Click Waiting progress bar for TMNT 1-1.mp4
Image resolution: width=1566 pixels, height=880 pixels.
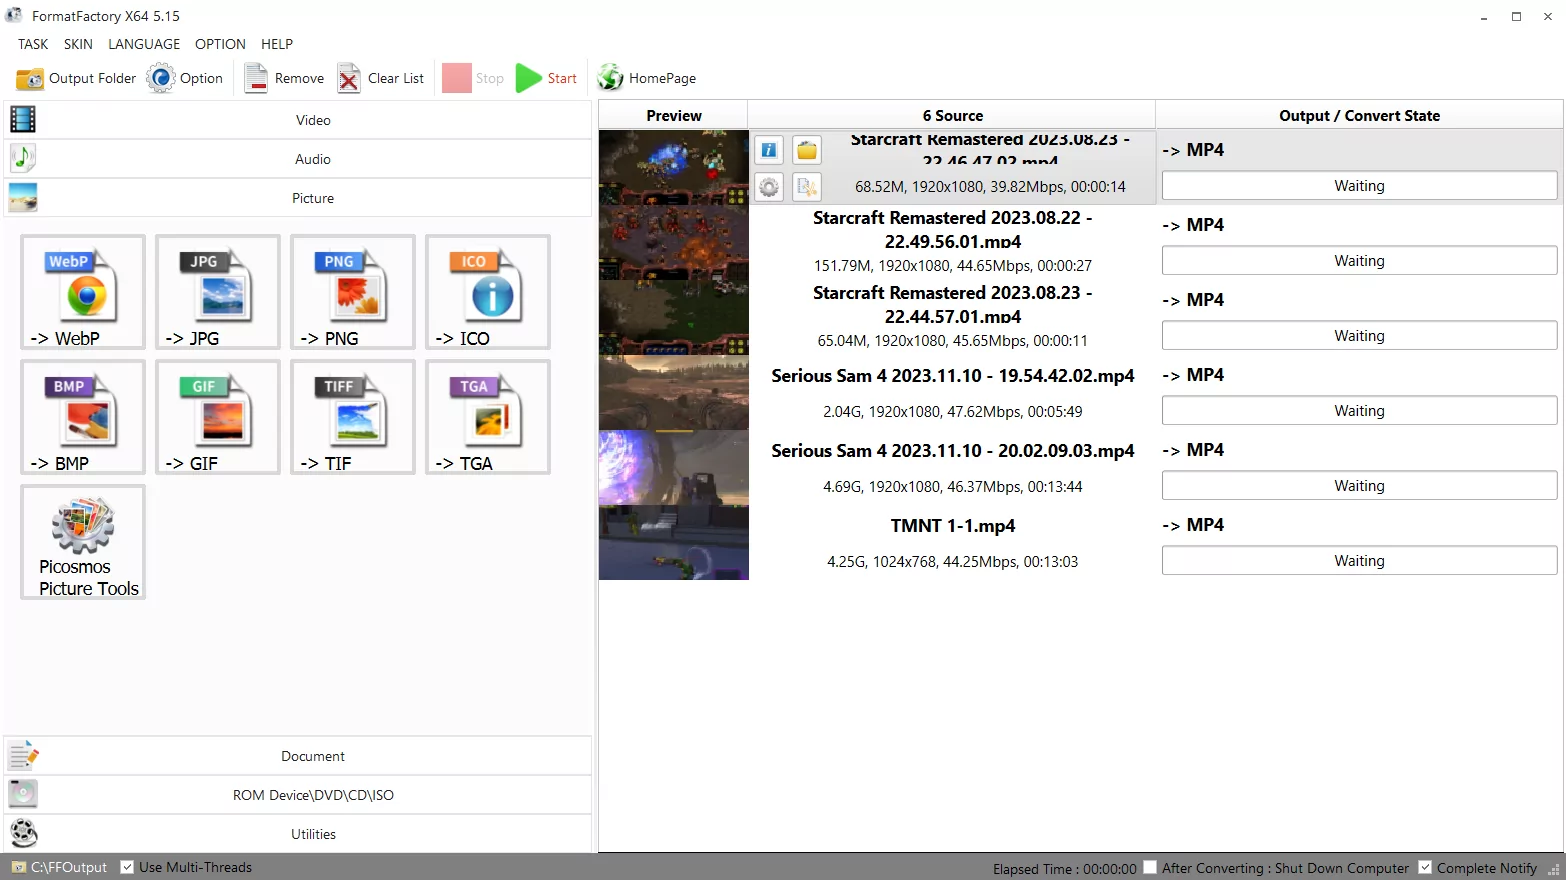point(1359,561)
